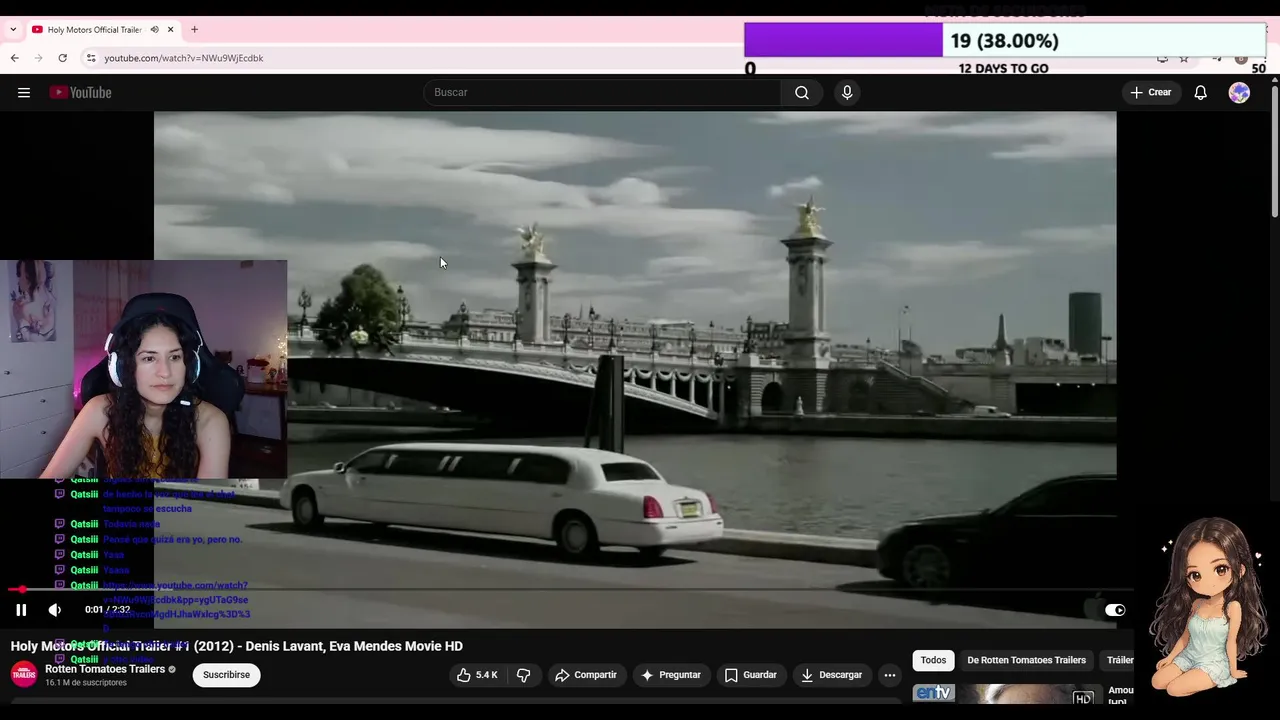This screenshot has height=720, width=1280.
Task: Save the video with Guardar
Action: point(750,675)
